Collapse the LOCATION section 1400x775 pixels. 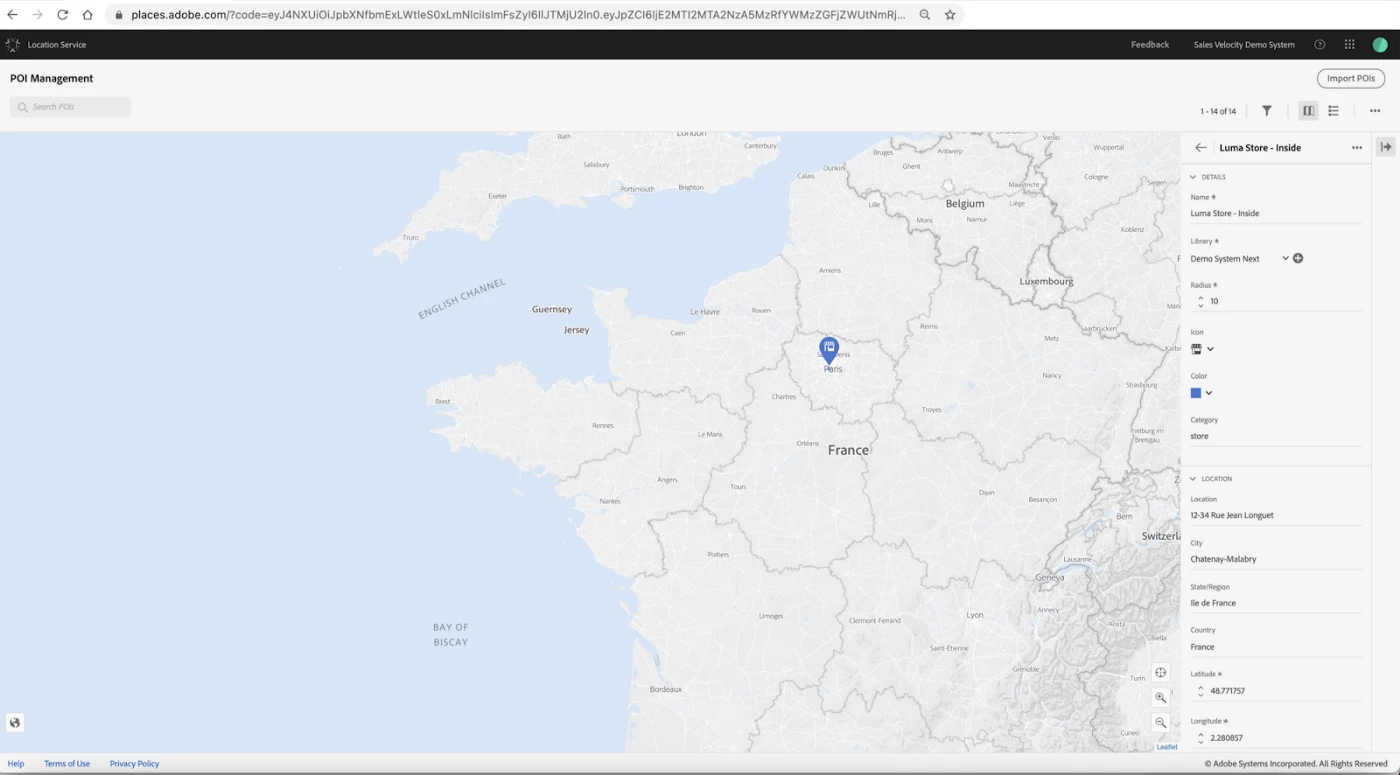coord(1193,479)
